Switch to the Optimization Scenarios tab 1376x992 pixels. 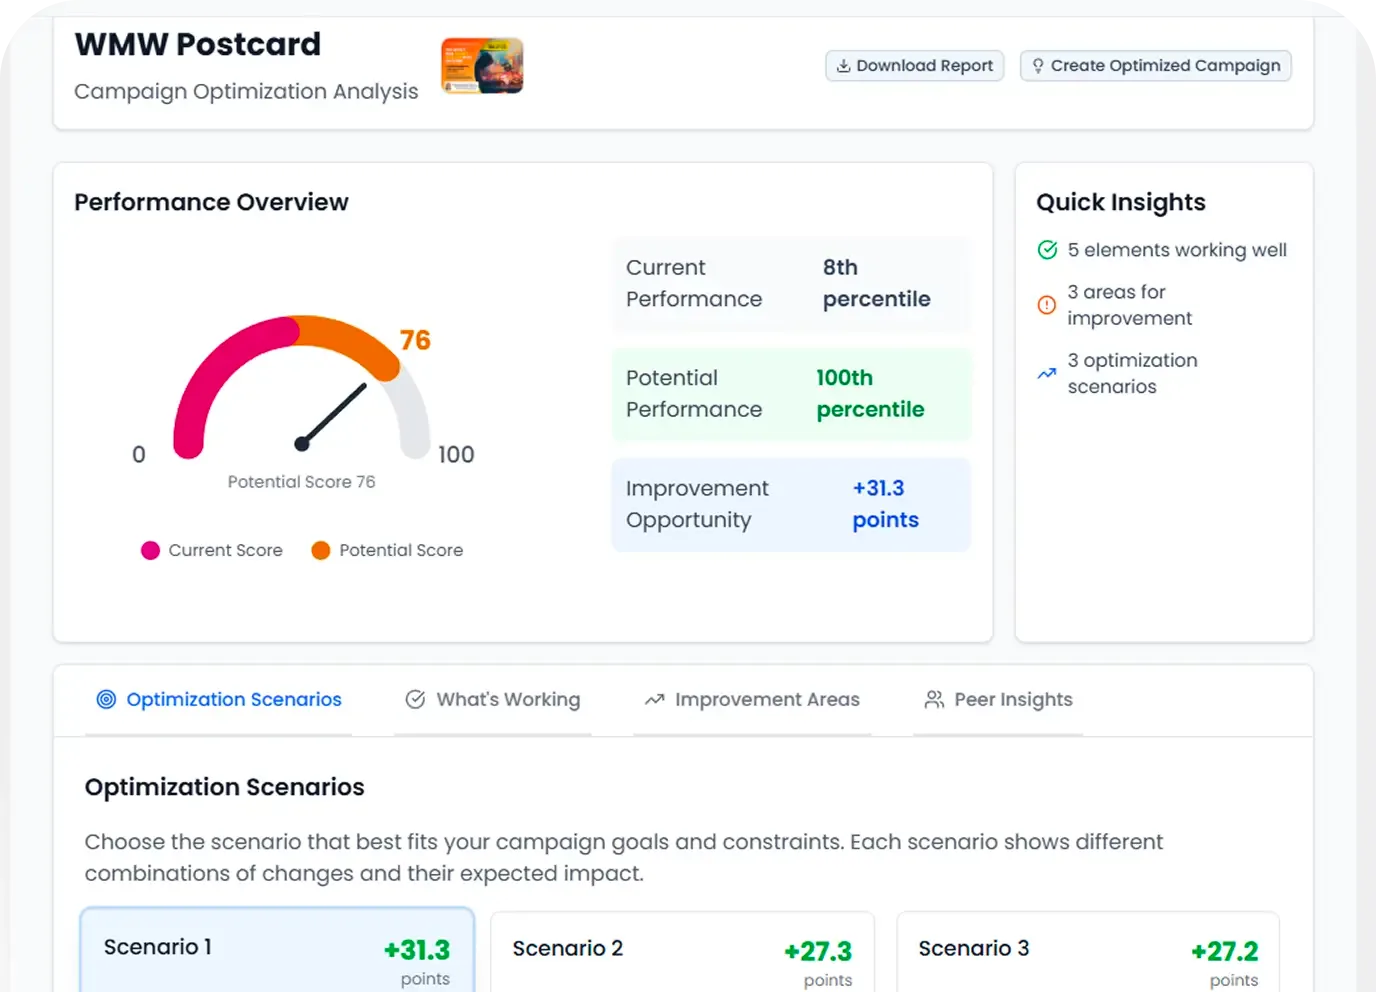(219, 700)
